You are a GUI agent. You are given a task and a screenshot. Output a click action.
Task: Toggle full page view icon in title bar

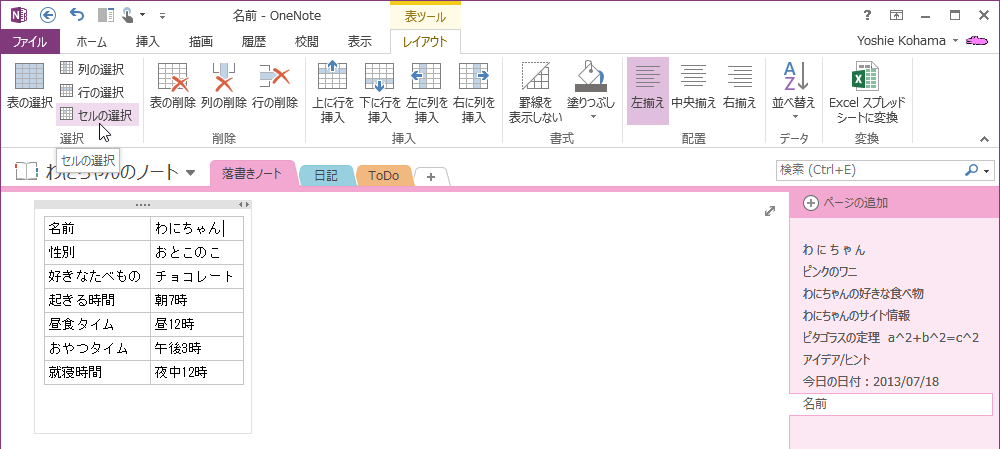click(x=897, y=15)
